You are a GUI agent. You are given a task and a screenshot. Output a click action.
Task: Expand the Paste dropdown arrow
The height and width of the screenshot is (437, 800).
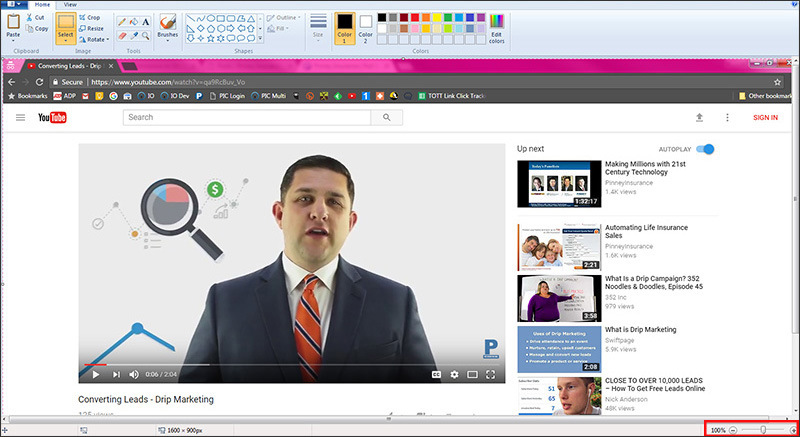[x=13, y=40]
